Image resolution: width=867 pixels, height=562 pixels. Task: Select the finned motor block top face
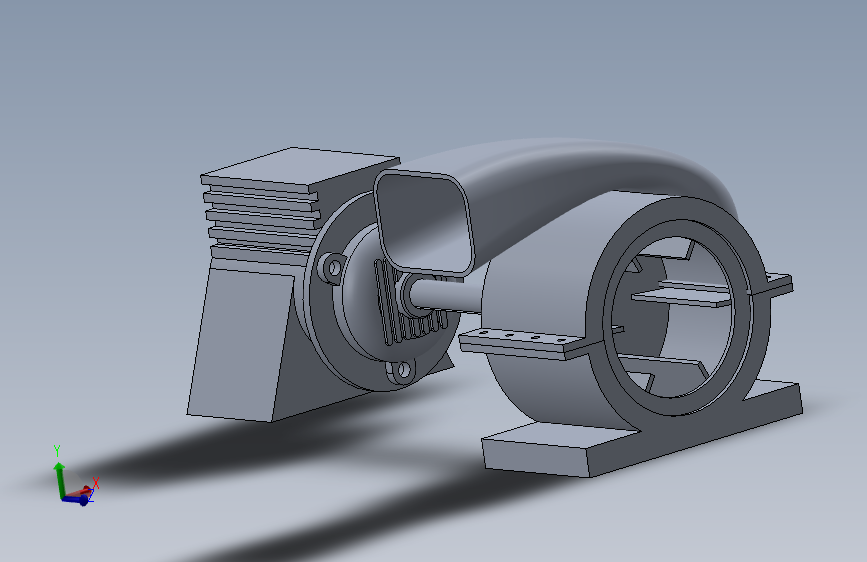tap(301, 166)
